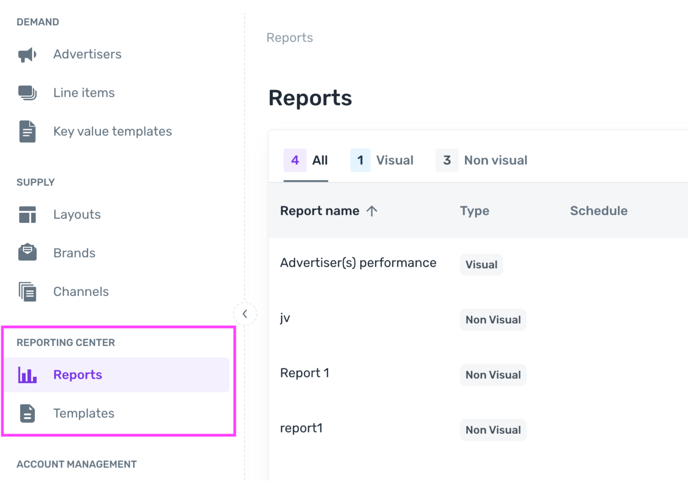Click the Brands briefcase icon
The height and width of the screenshot is (495, 688).
coord(27,253)
